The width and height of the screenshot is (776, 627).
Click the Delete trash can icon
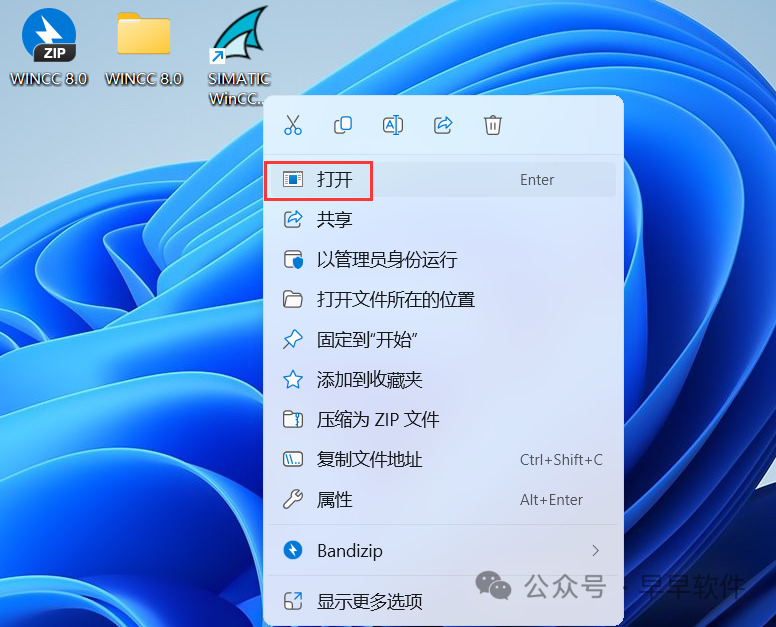point(493,125)
